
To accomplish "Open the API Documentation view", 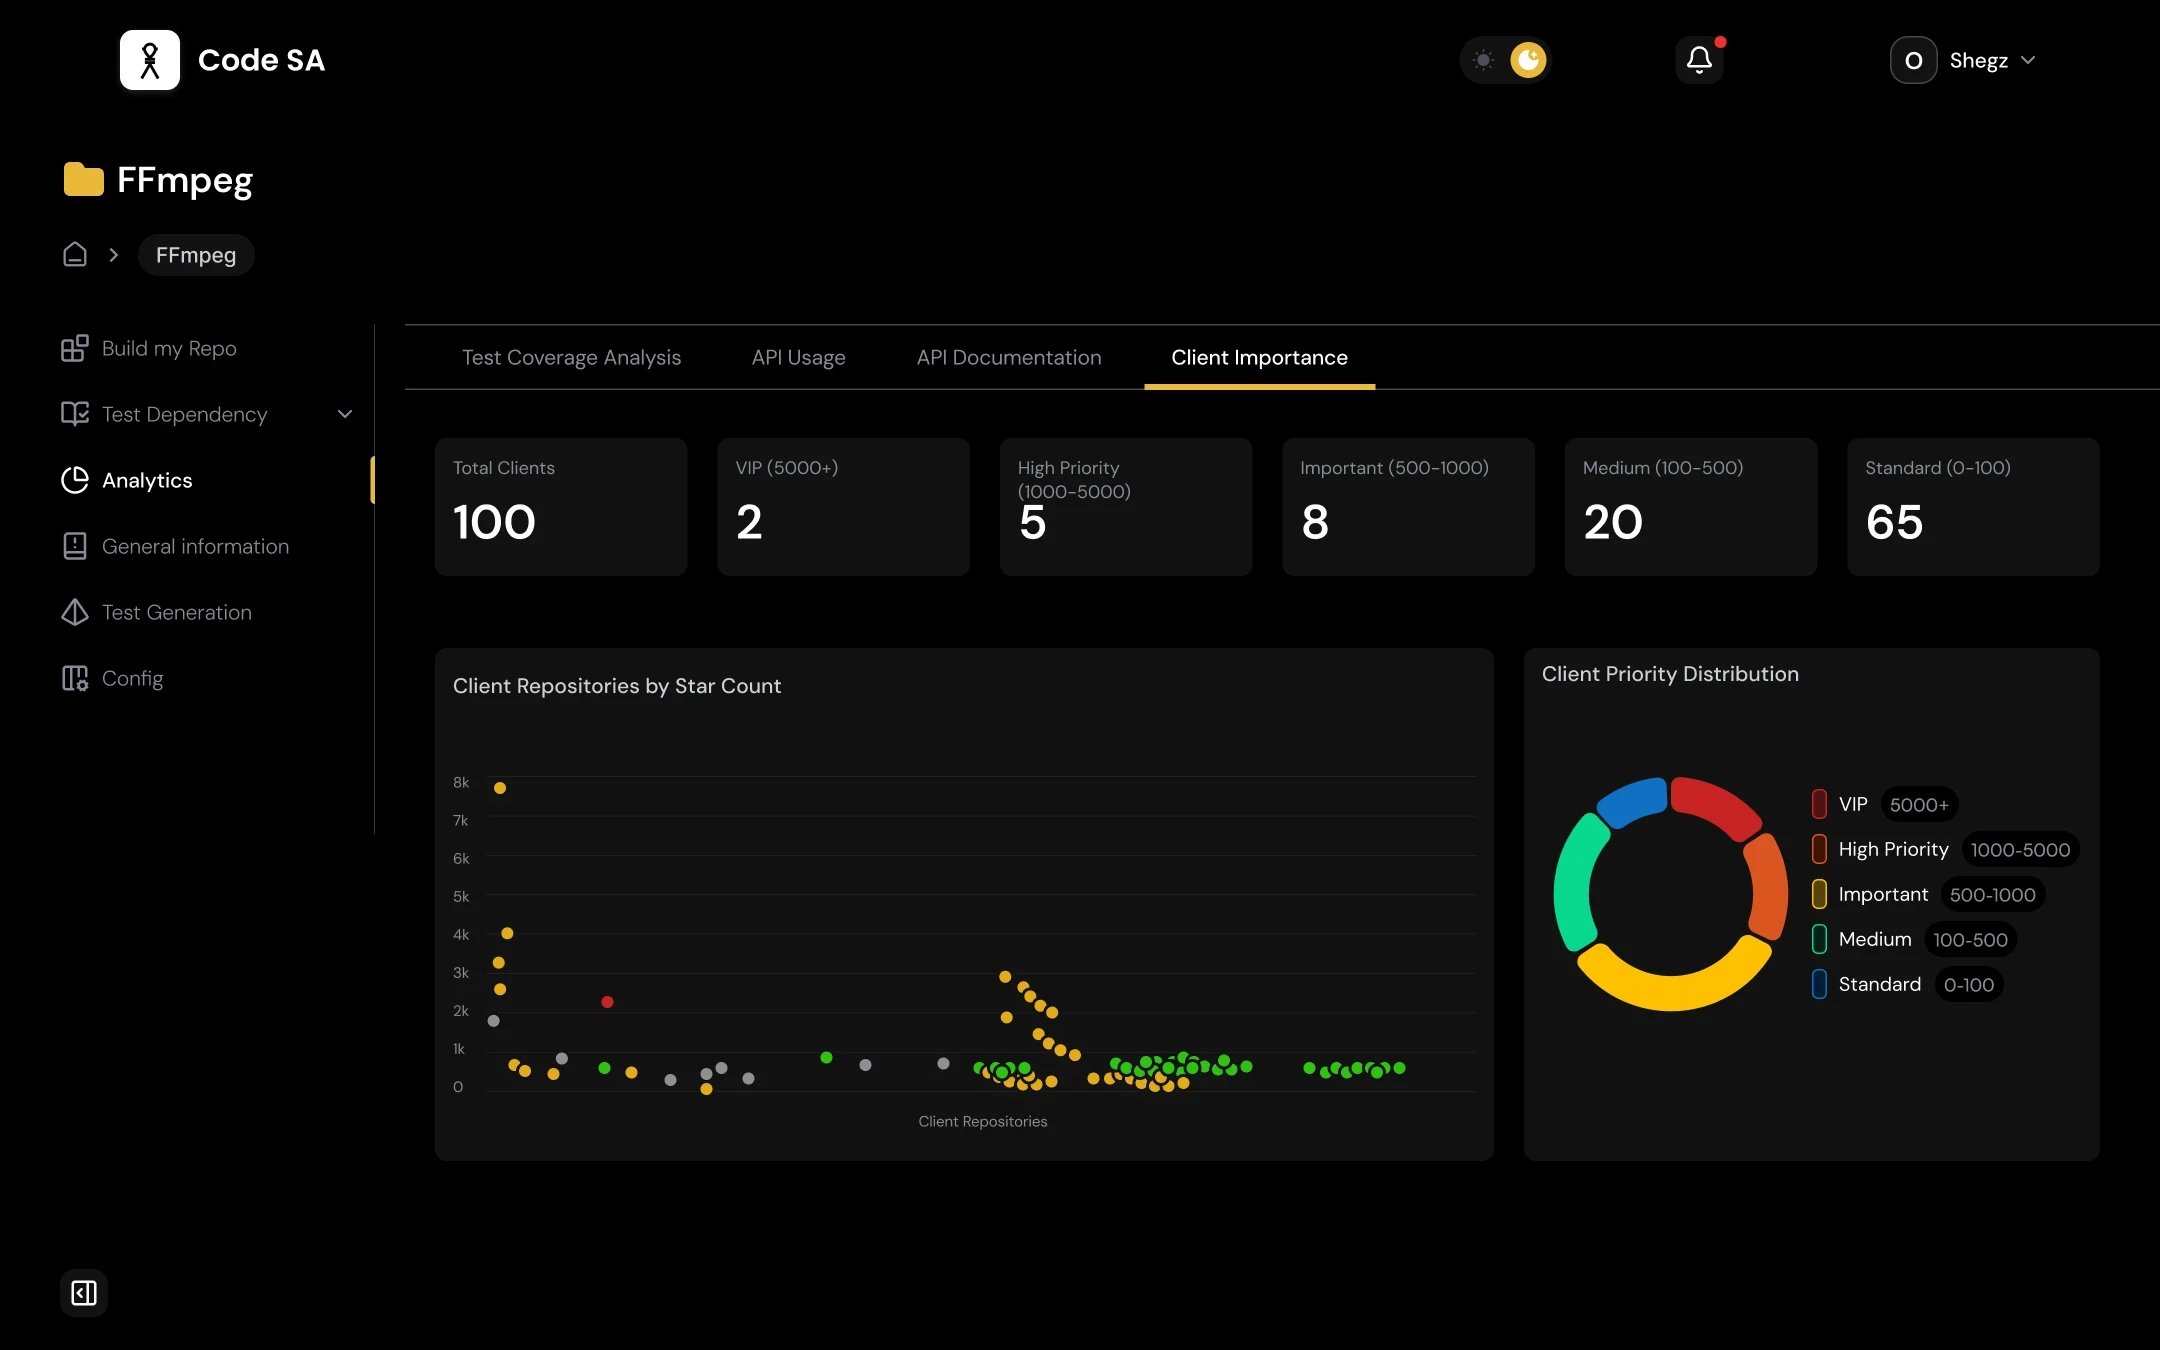I will [x=1008, y=357].
